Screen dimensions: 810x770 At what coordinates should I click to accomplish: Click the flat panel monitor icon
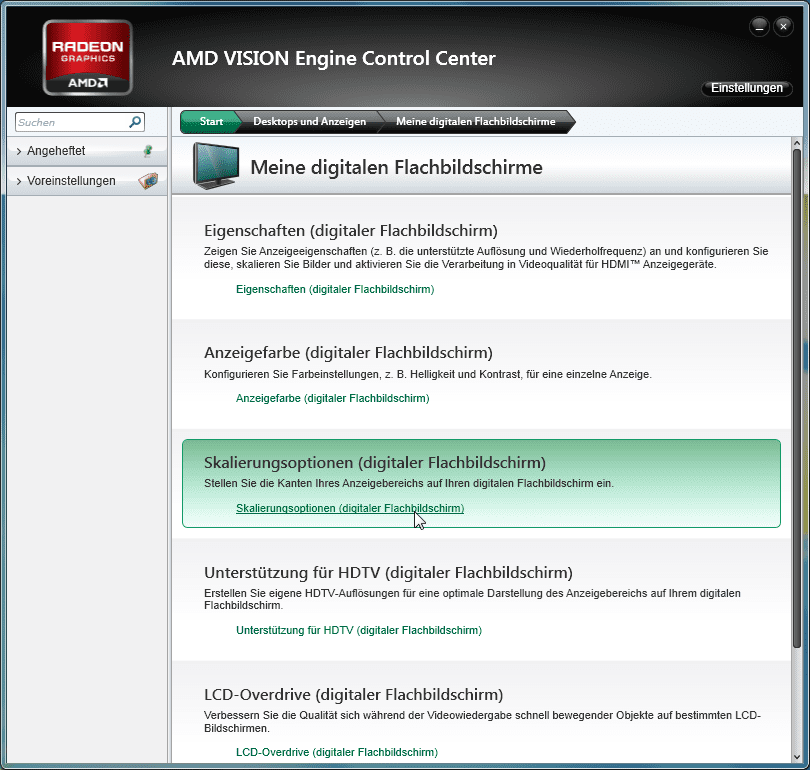click(x=216, y=165)
